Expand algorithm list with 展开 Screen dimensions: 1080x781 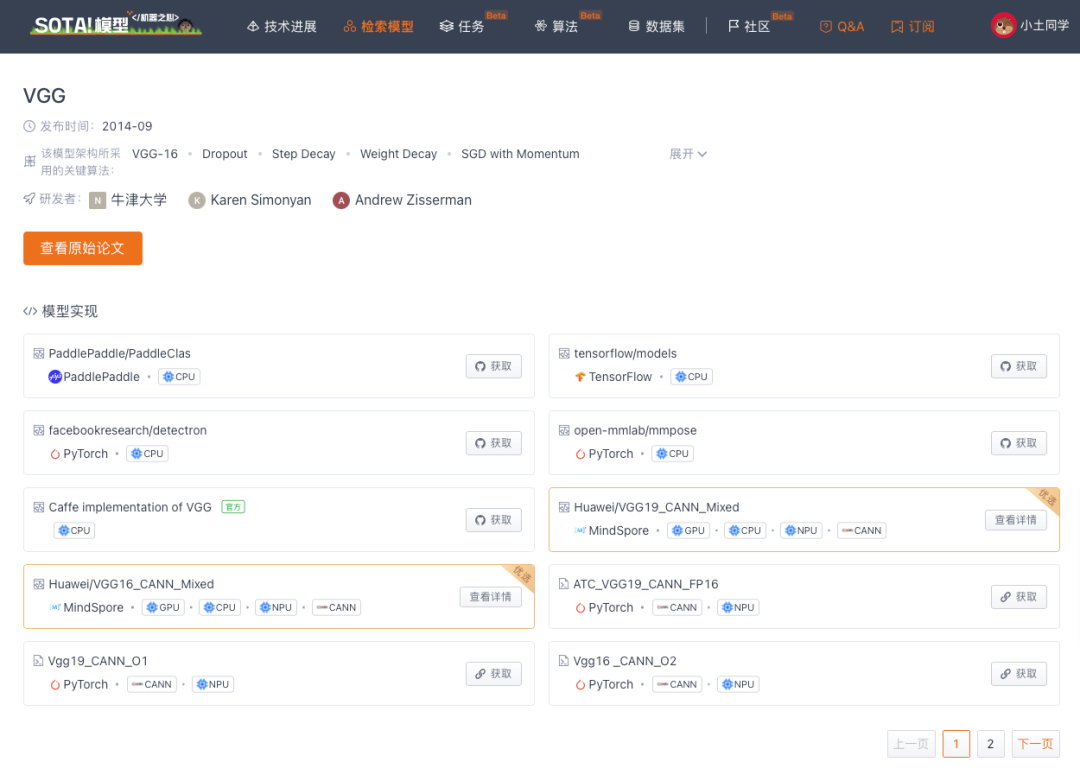pos(688,154)
